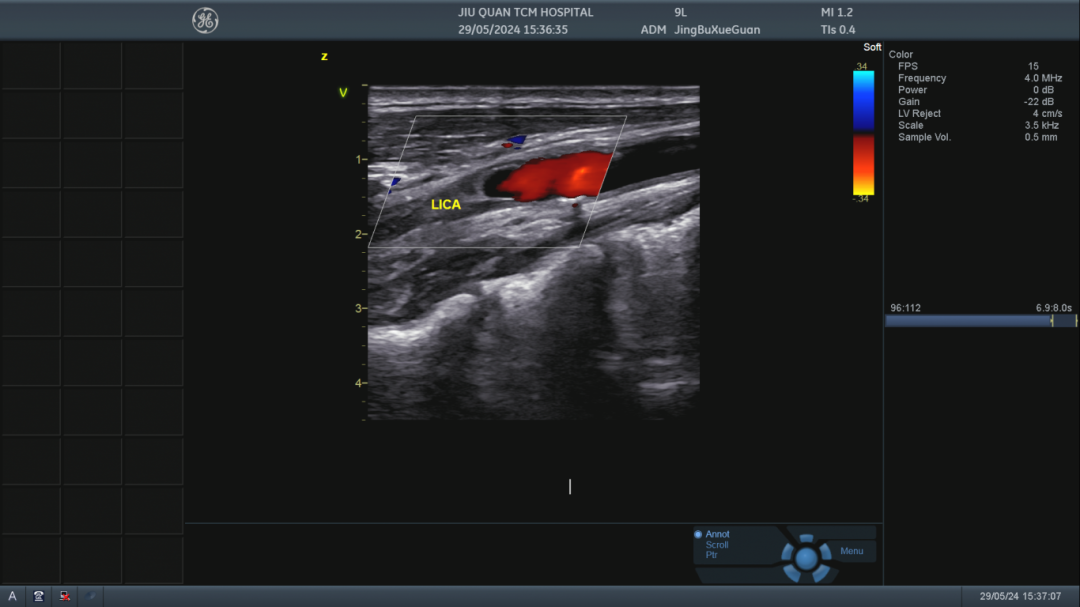This screenshot has height=607, width=1080.
Task: Click the scale maximum 34 above color bar
Action: coord(862,67)
